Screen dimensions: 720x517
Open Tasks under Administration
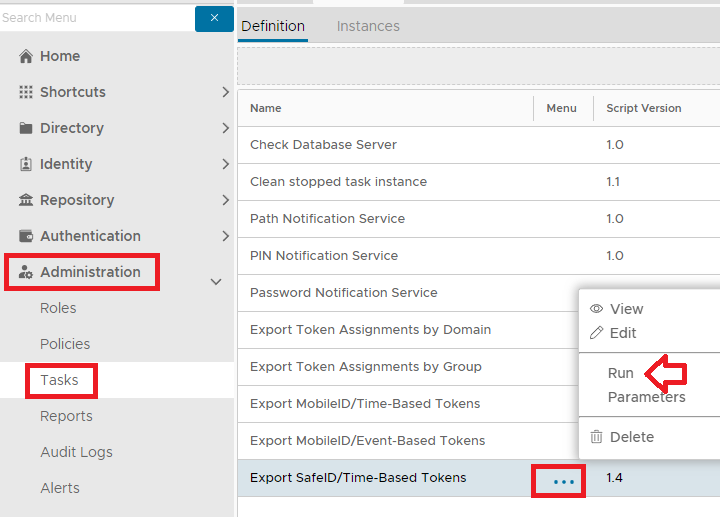tap(59, 380)
